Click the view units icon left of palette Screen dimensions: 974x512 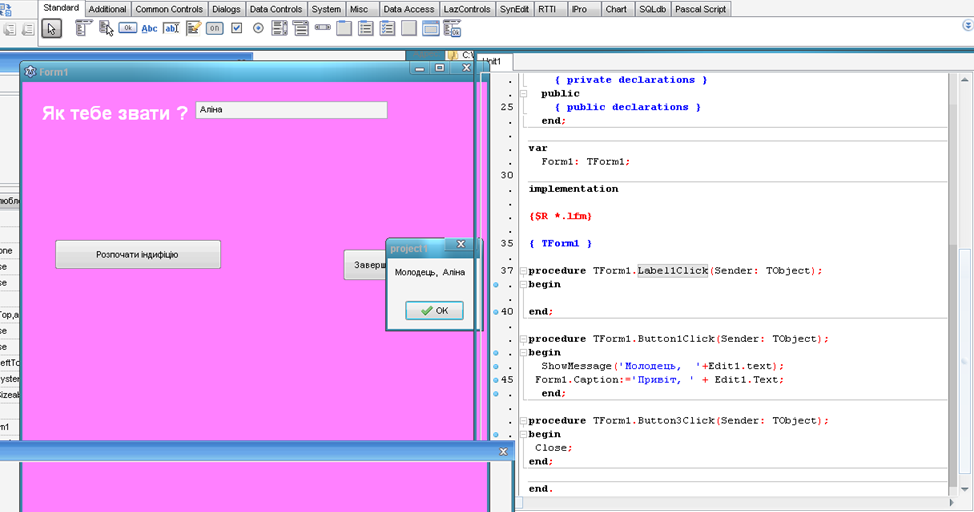coord(10,29)
